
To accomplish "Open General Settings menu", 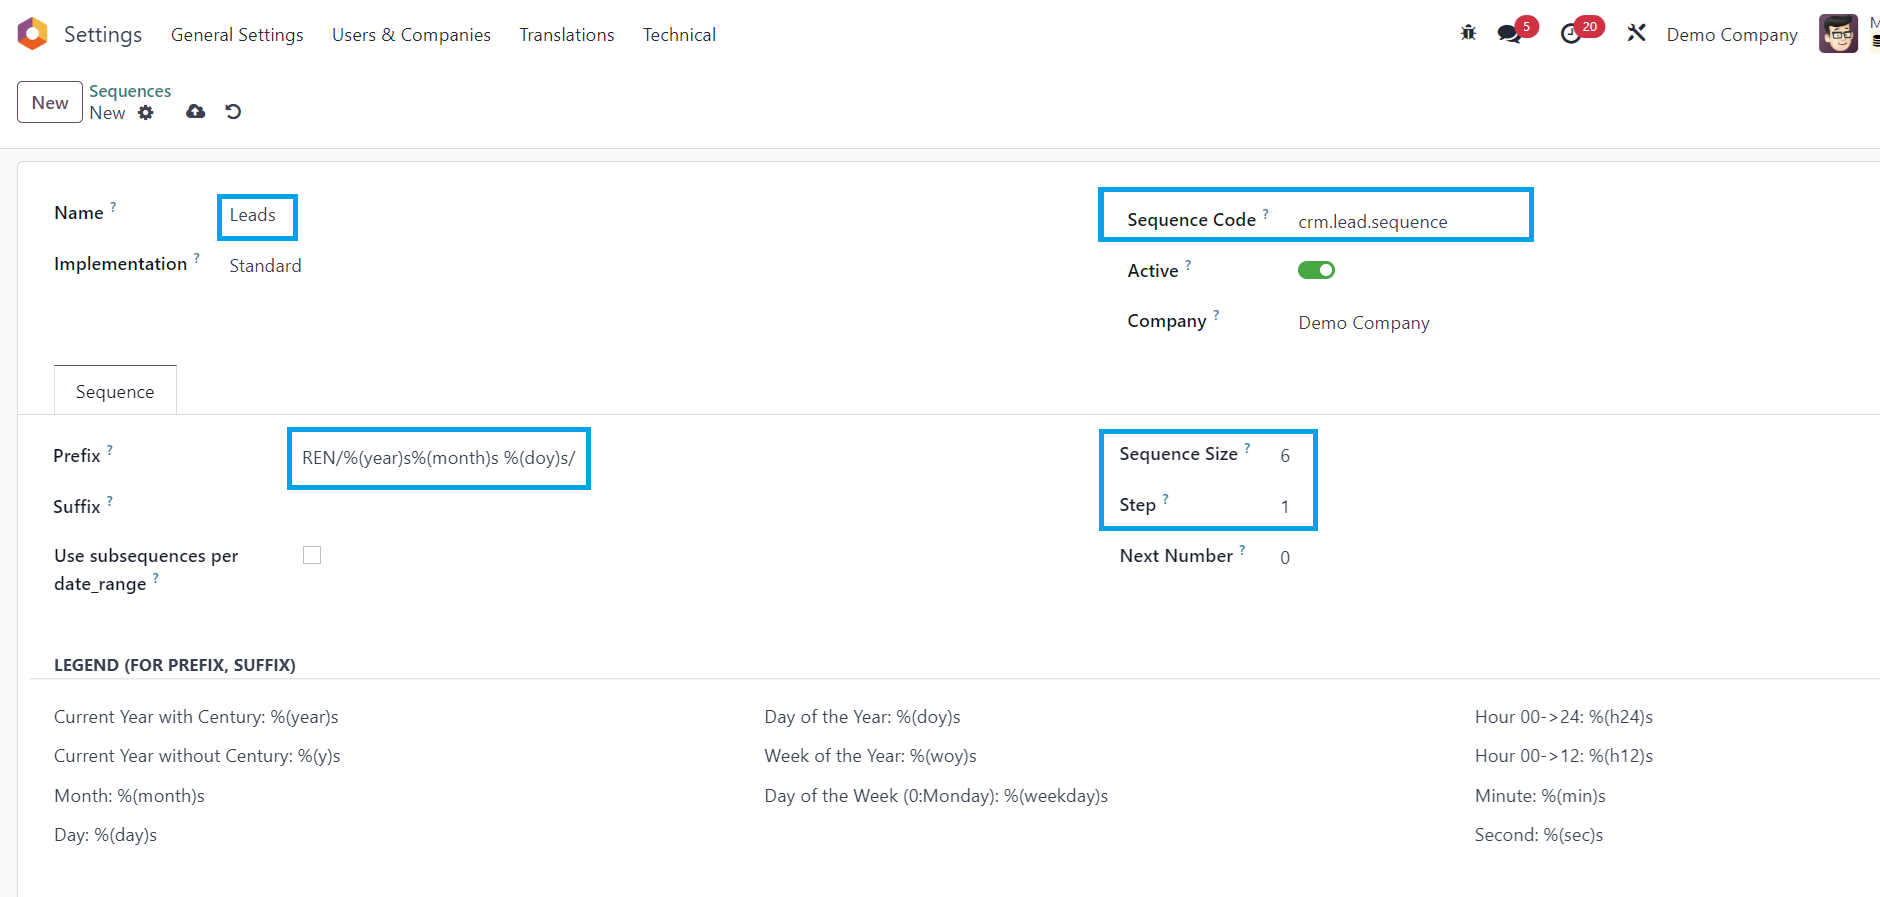I will [237, 35].
